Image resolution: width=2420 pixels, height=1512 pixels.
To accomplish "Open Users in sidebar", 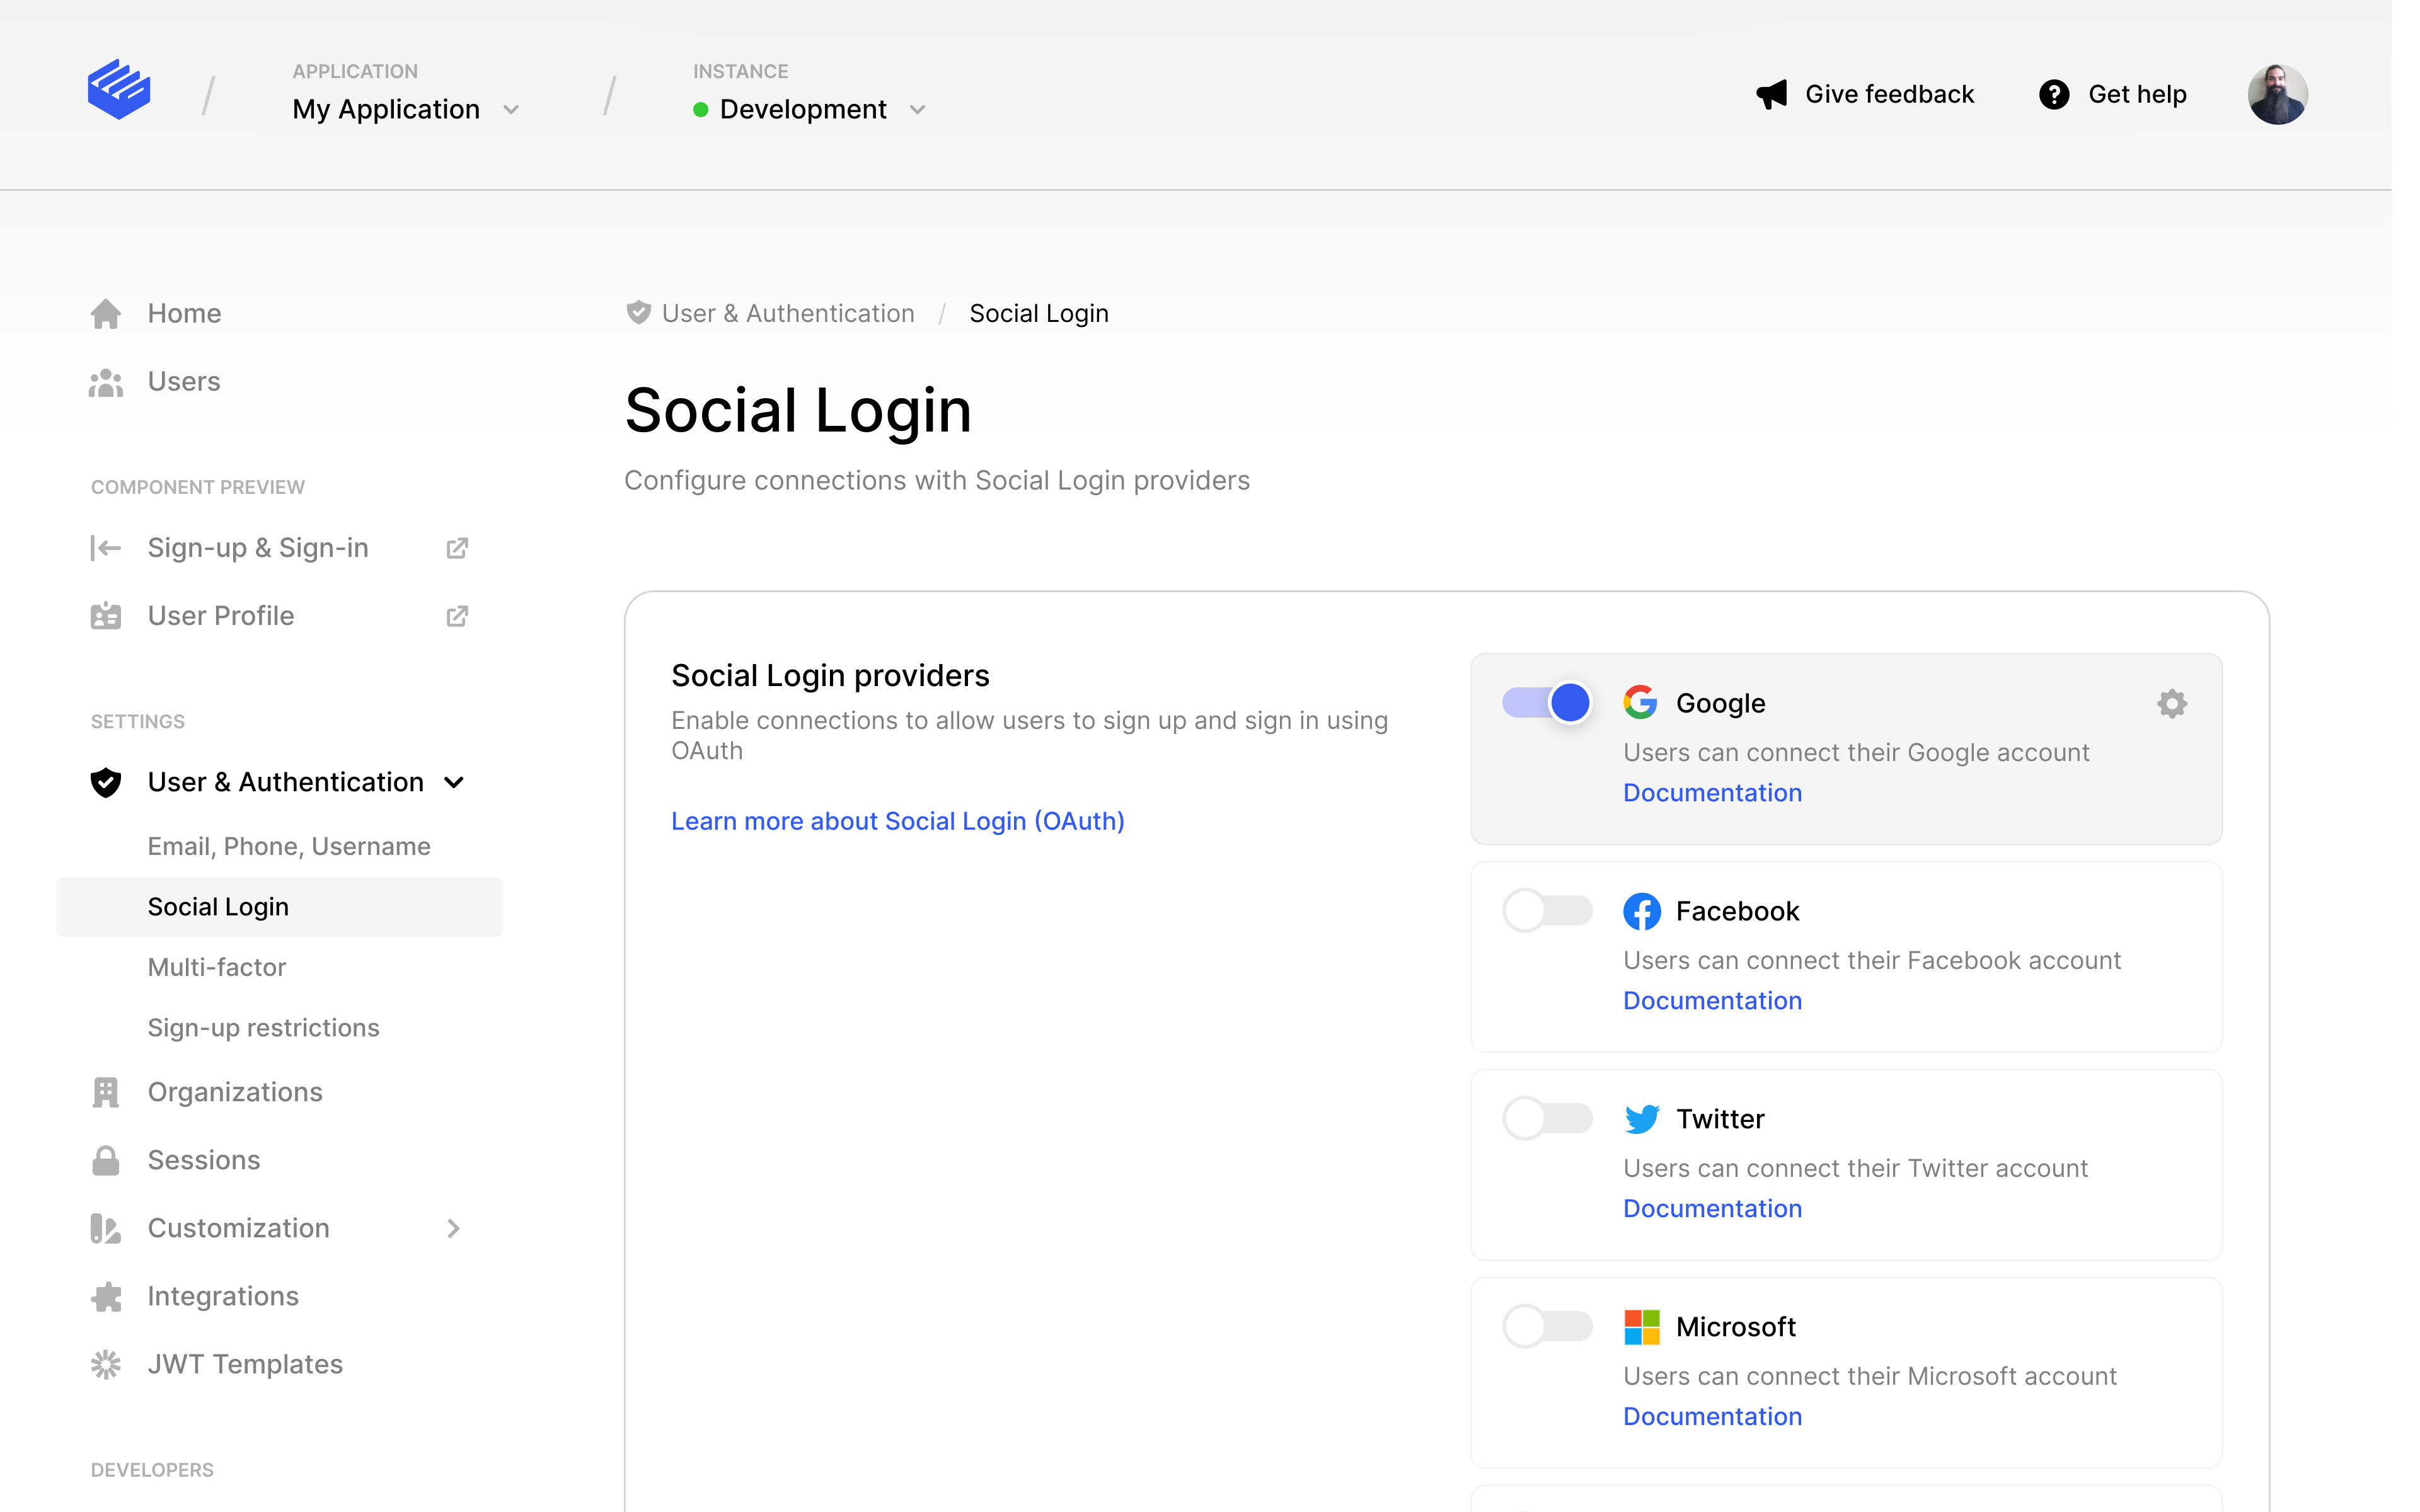I will [x=184, y=382].
